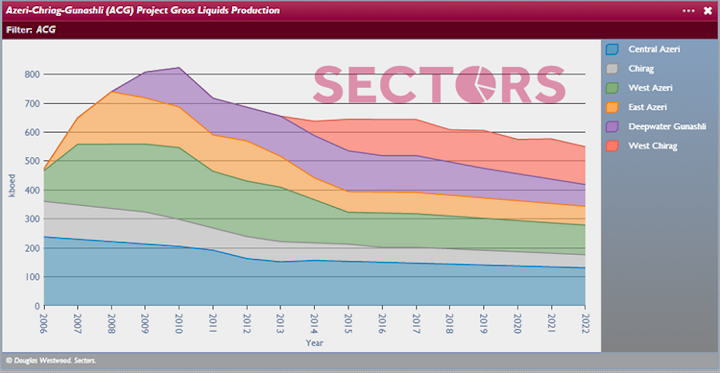The image size is (720, 373).
Task: Click the 2018 year axis label
Action: coord(450,323)
